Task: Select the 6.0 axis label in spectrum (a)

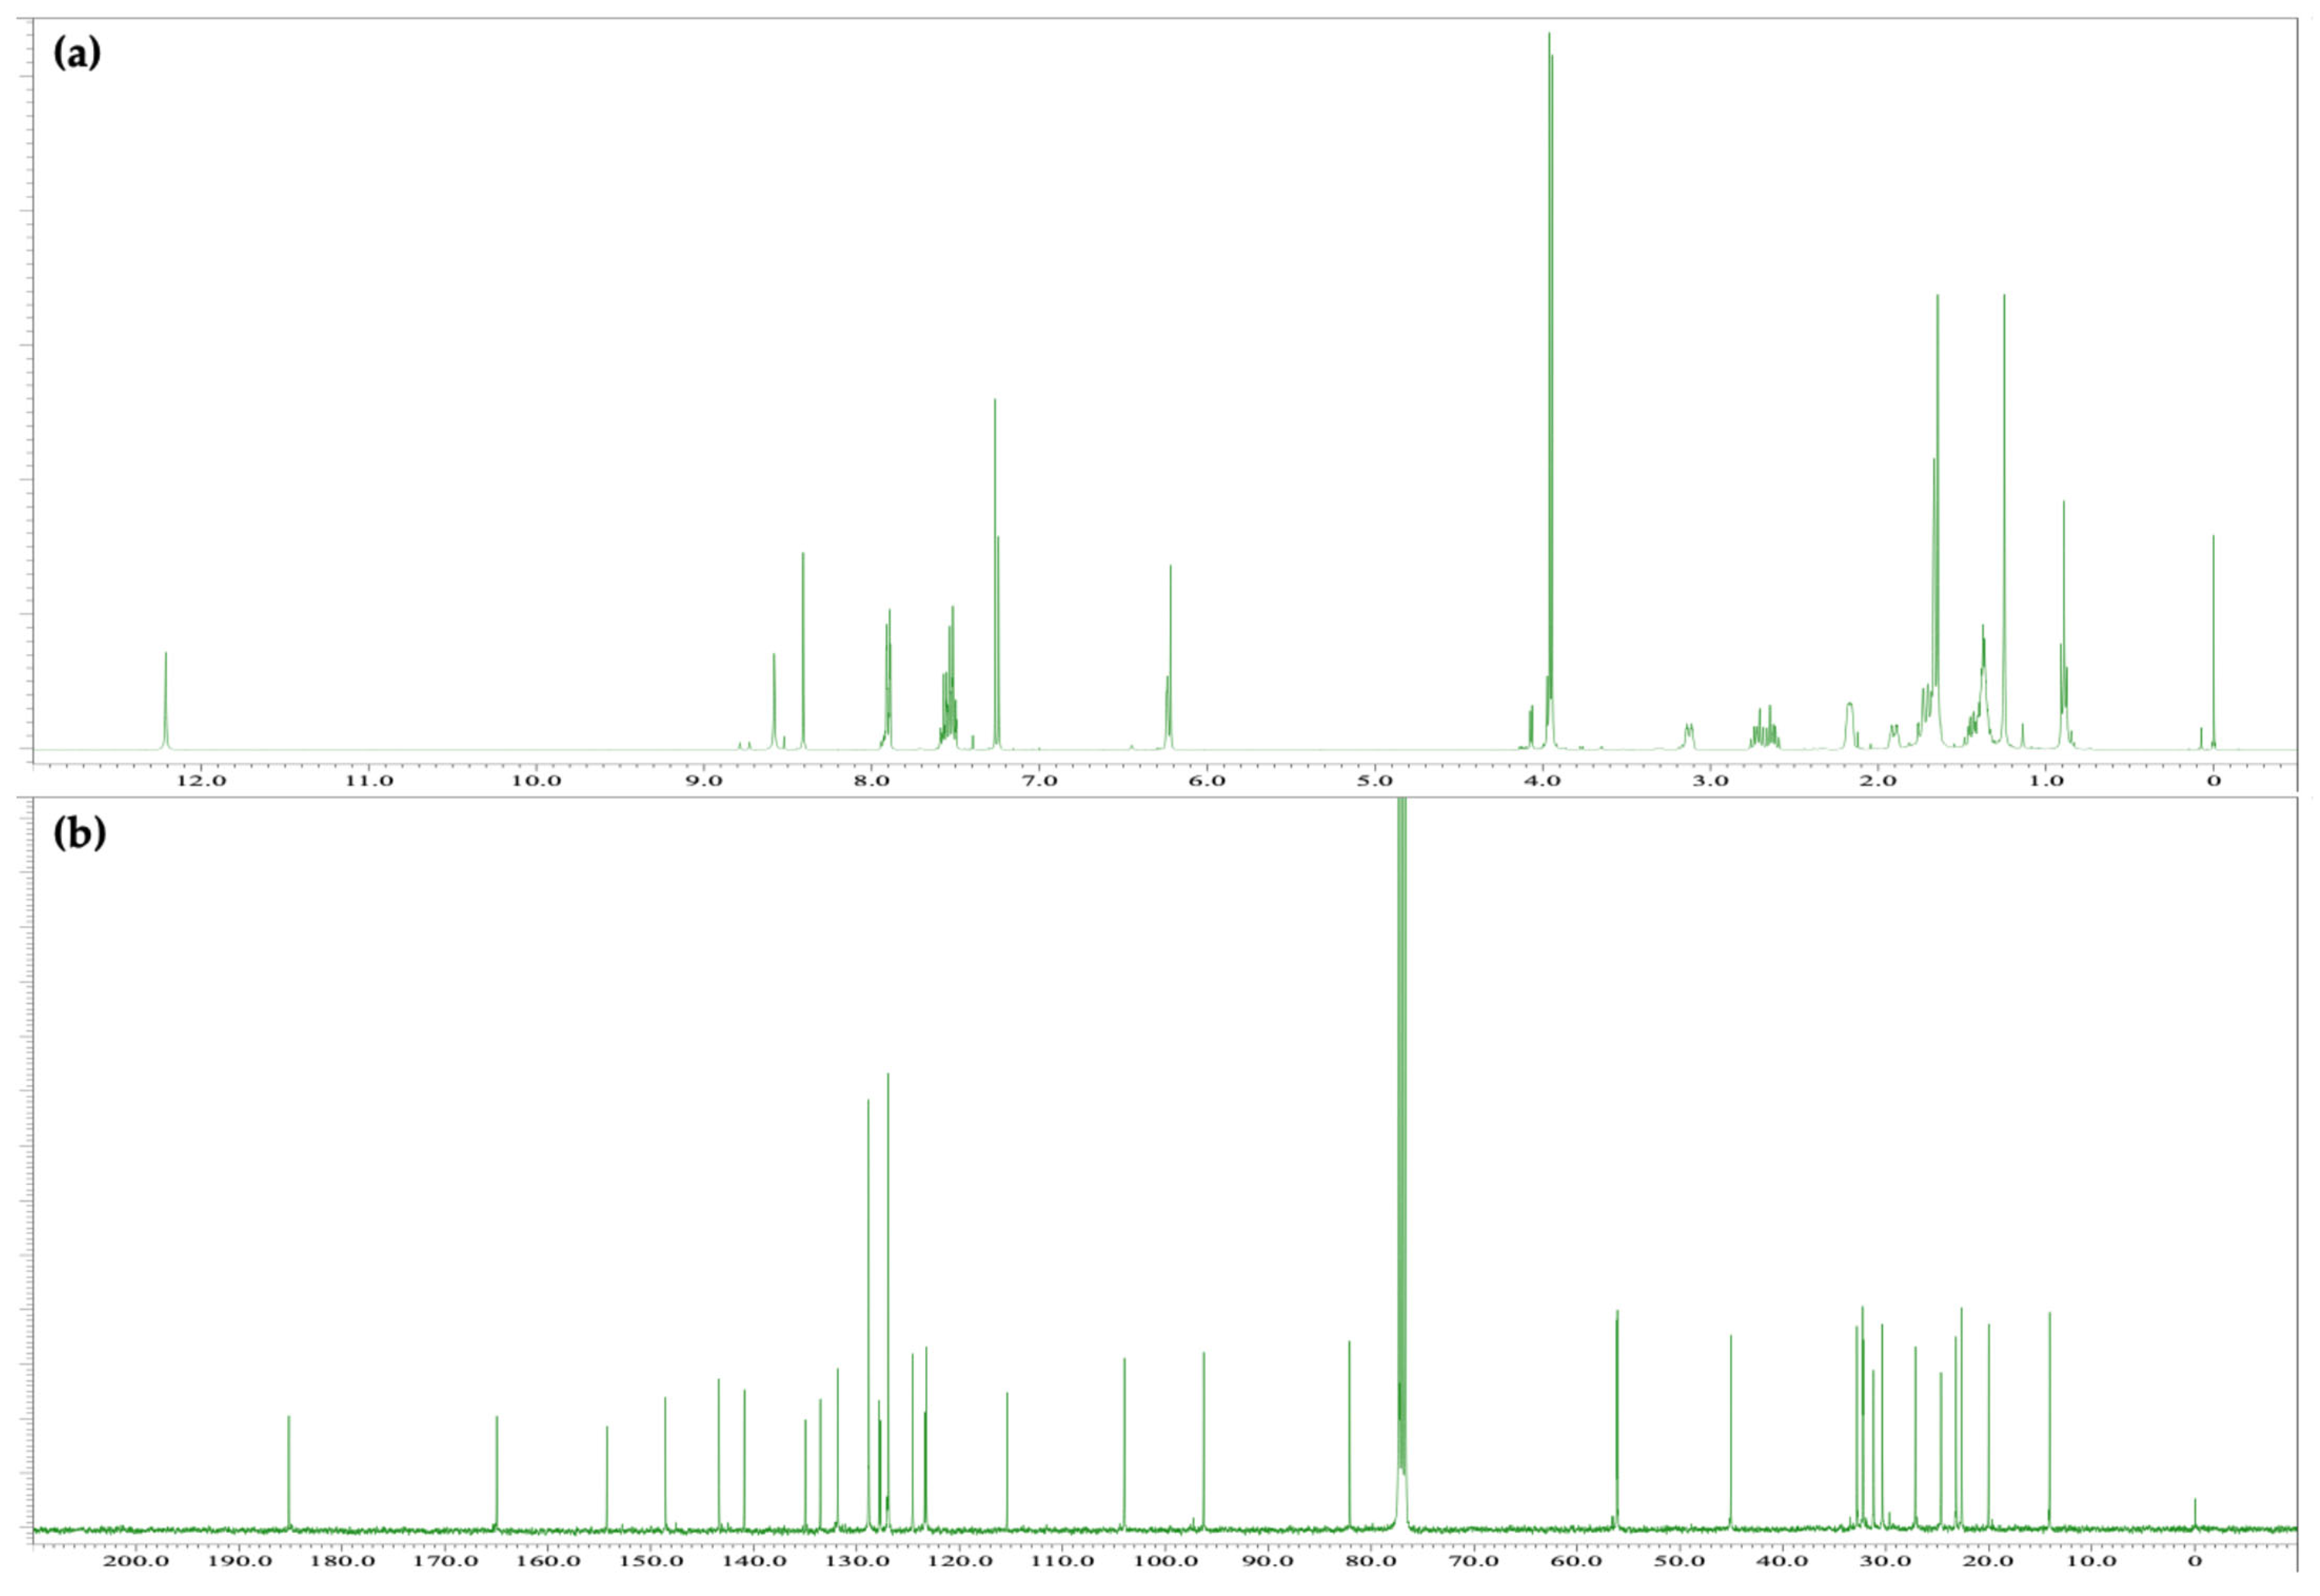Action: pyautogui.click(x=1207, y=780)
